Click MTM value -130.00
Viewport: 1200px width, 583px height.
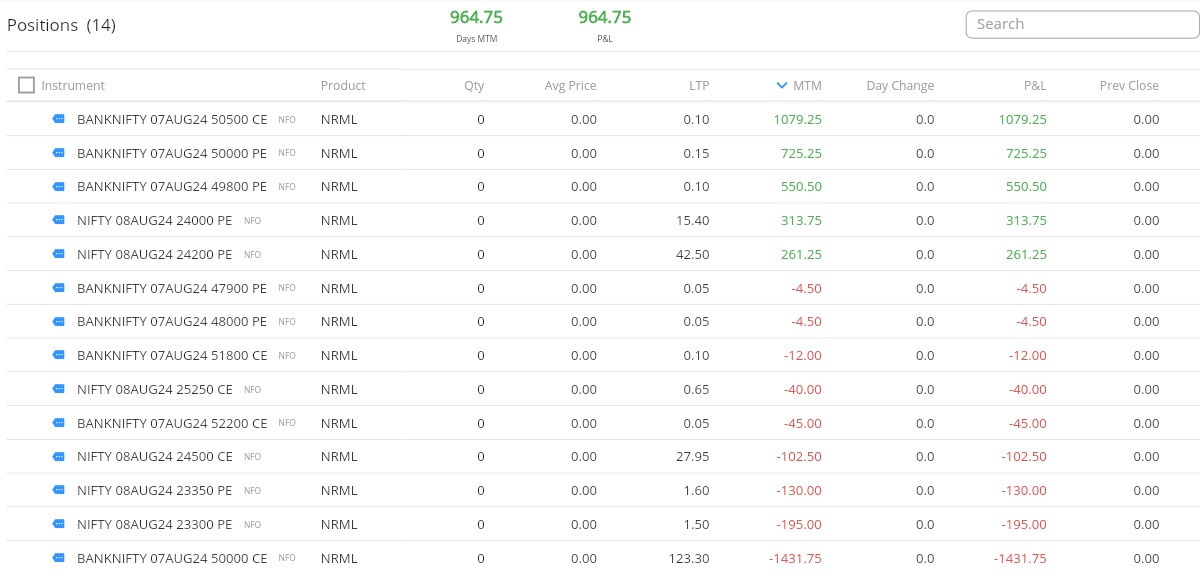[799, 491]
